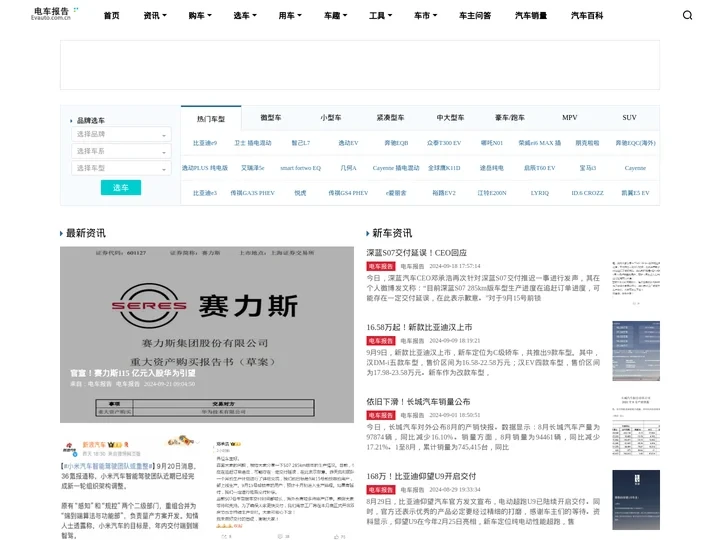Open the 凯翼E5 EV model link

click(635, 193)
